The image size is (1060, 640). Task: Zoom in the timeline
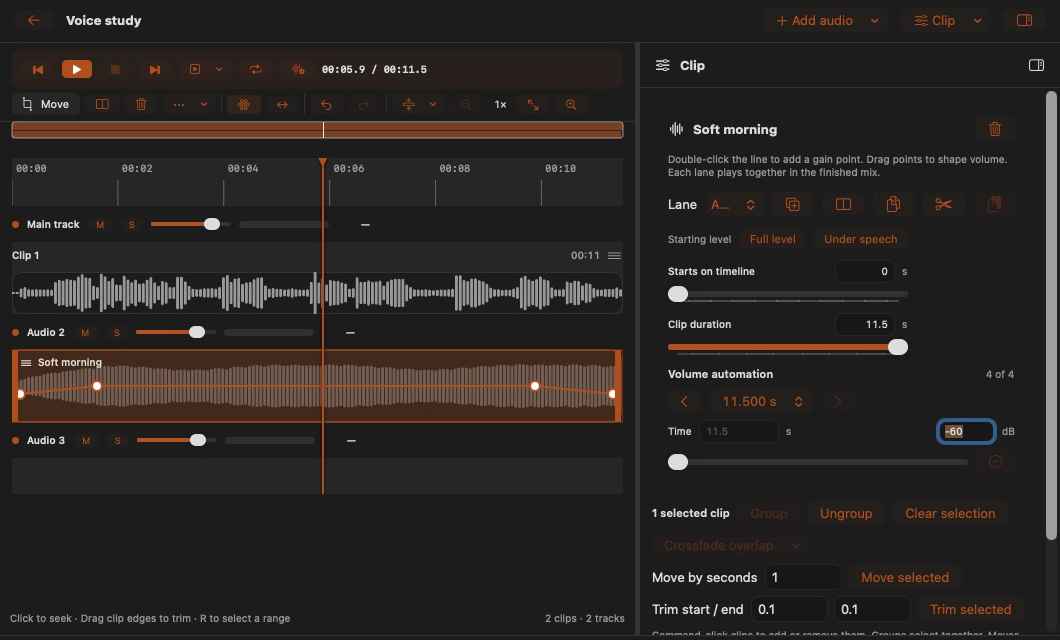tap(571, 104)
